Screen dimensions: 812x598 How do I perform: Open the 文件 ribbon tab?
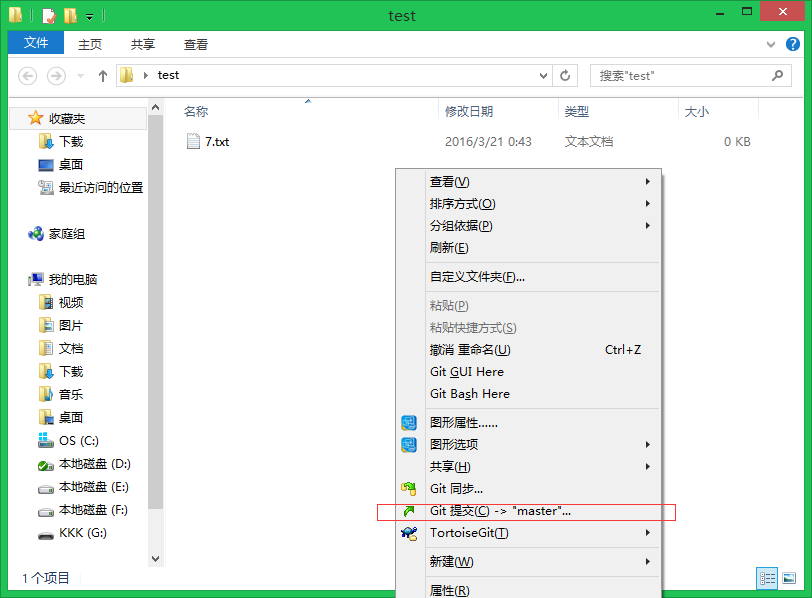[36, 43]
